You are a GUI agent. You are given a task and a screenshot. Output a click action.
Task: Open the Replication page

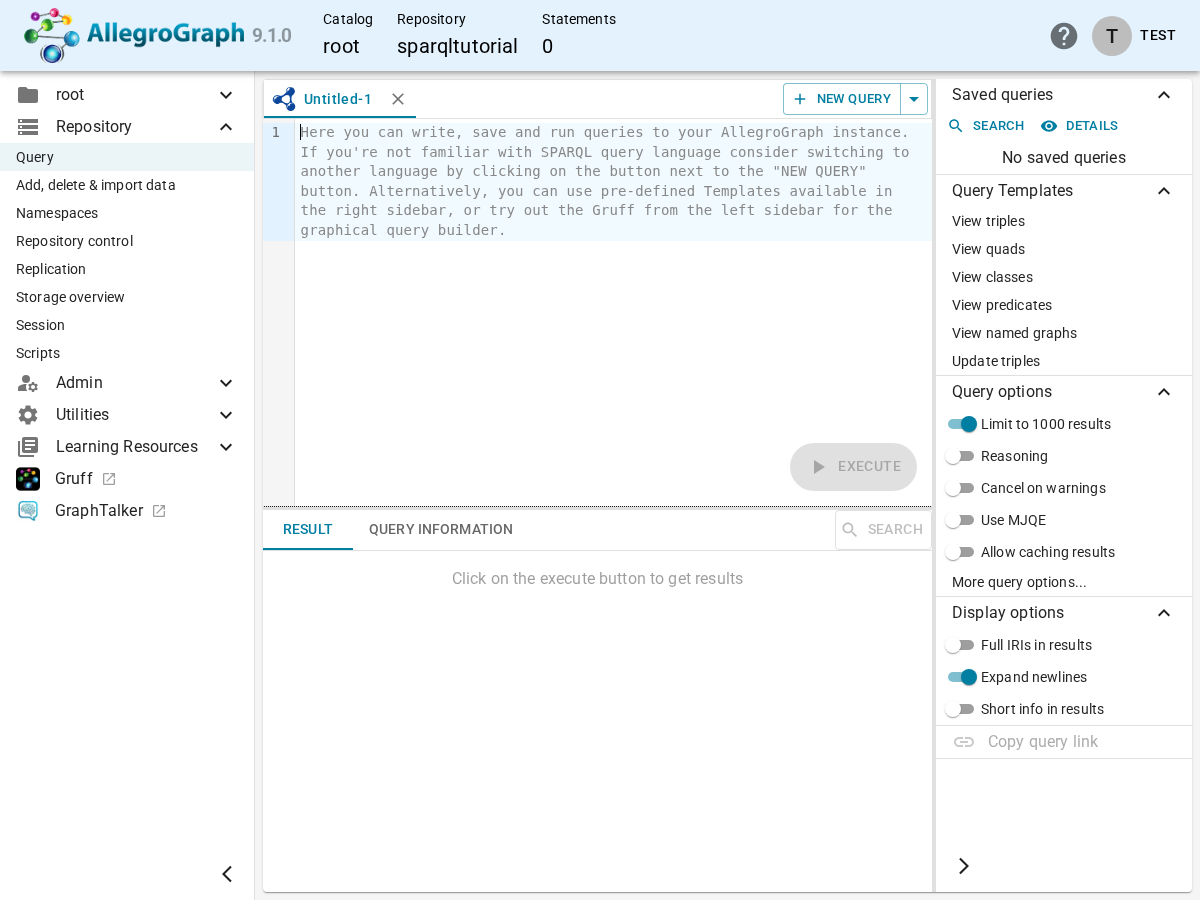tap(127, 269)
